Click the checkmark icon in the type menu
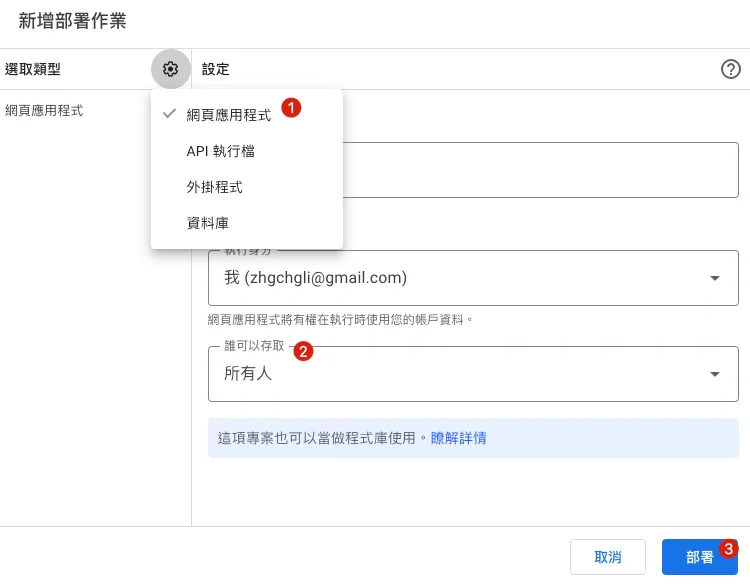The height and width of the screenshot is (585, 750). 169,114
